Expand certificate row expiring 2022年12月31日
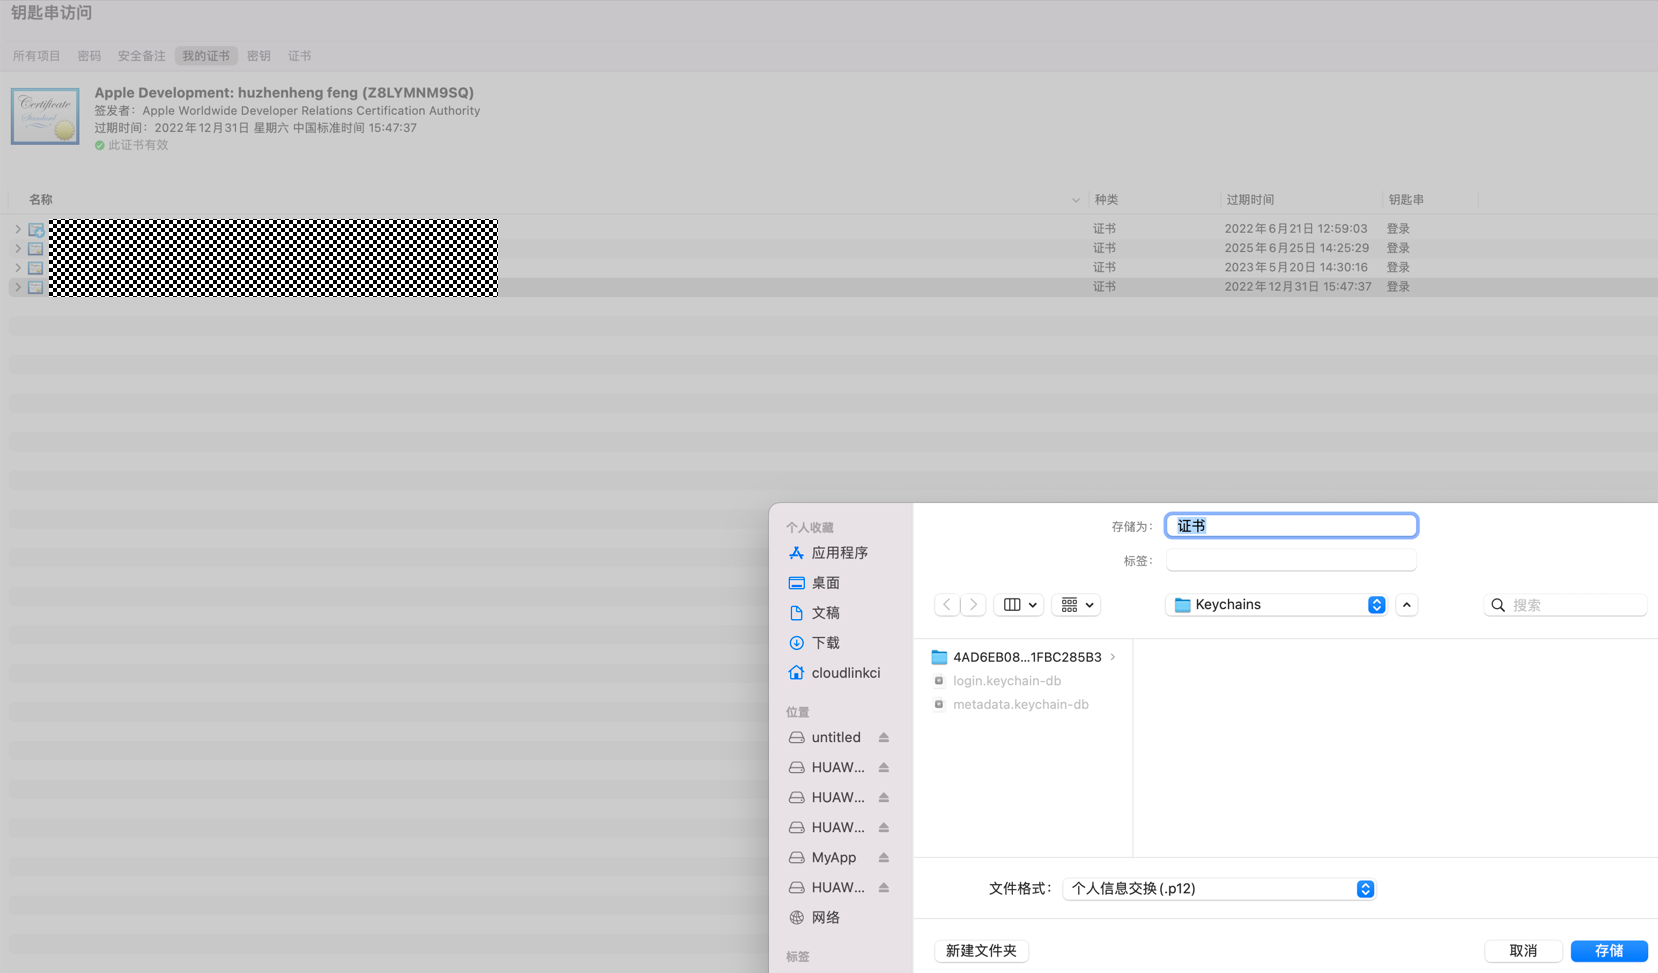This screenshot has width=1658, height=973. coord(18,287)
